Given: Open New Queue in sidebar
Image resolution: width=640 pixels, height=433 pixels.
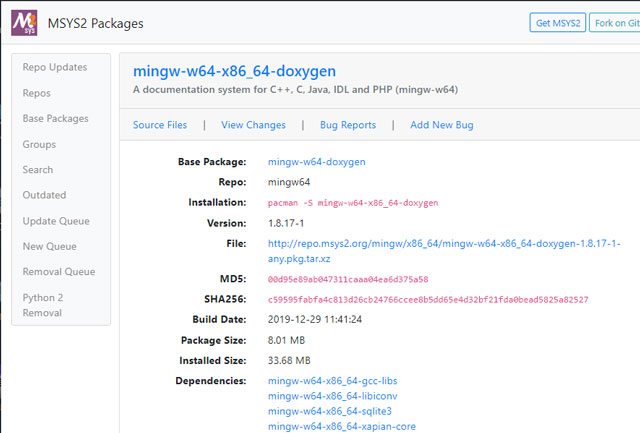Looking at the screenshot, I should tap(49, 246).
